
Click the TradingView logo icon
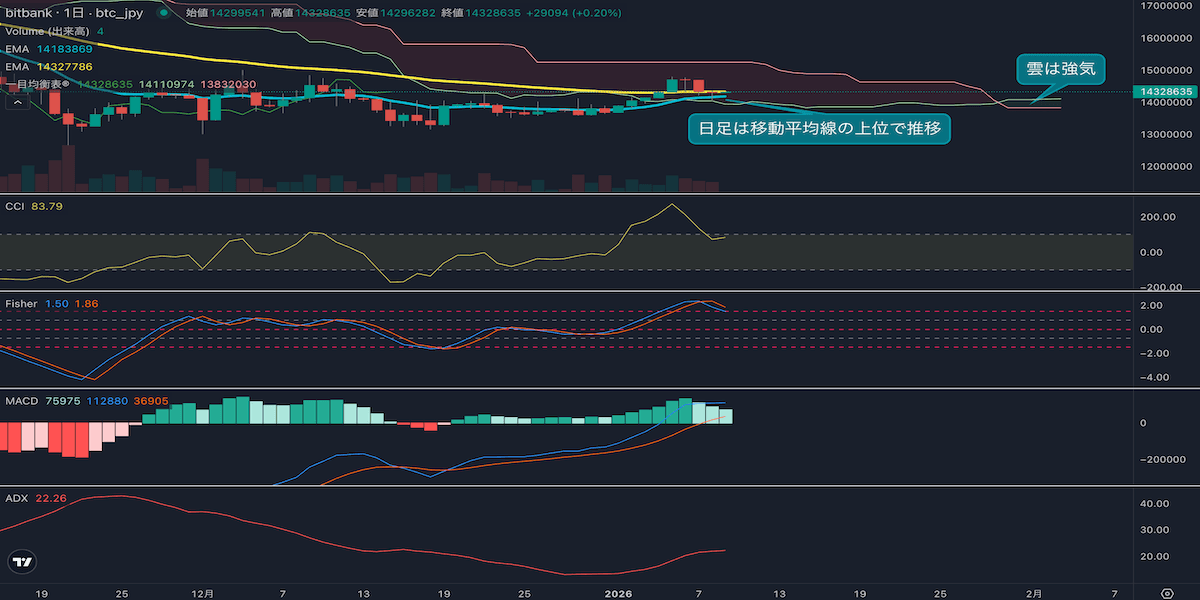[x=23, y=562]
